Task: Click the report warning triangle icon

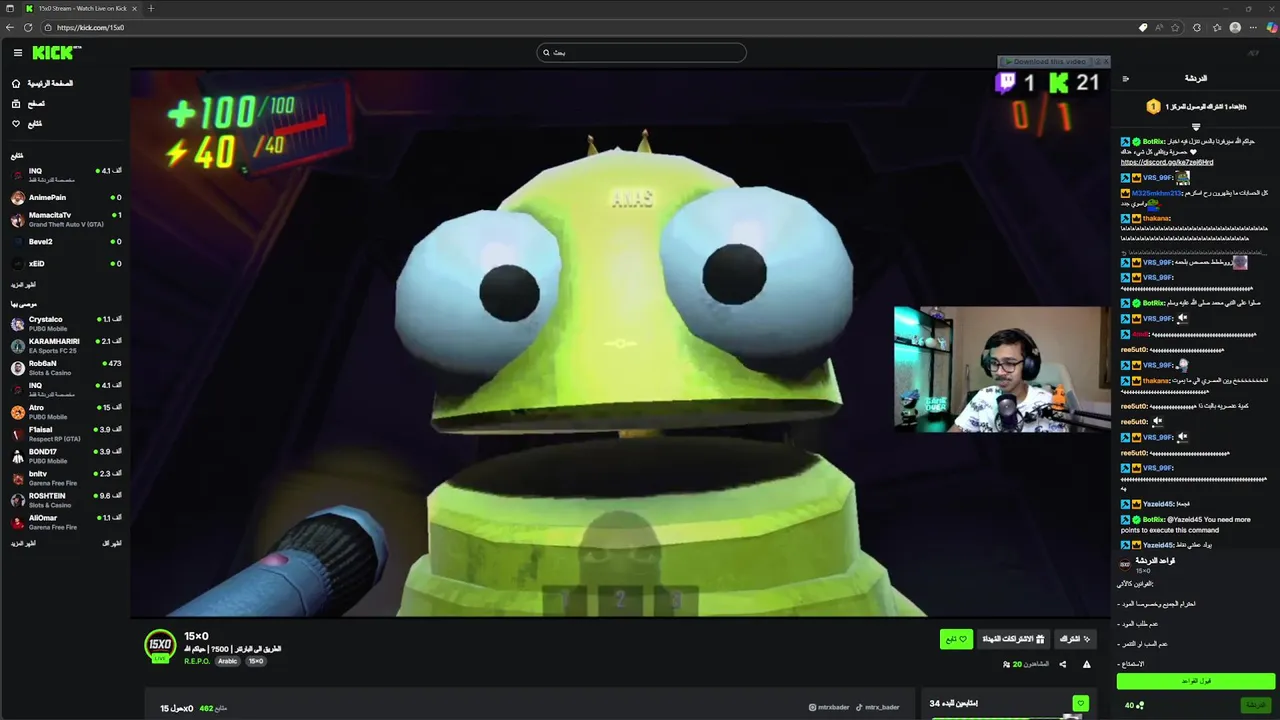Action: point(1087,664)
